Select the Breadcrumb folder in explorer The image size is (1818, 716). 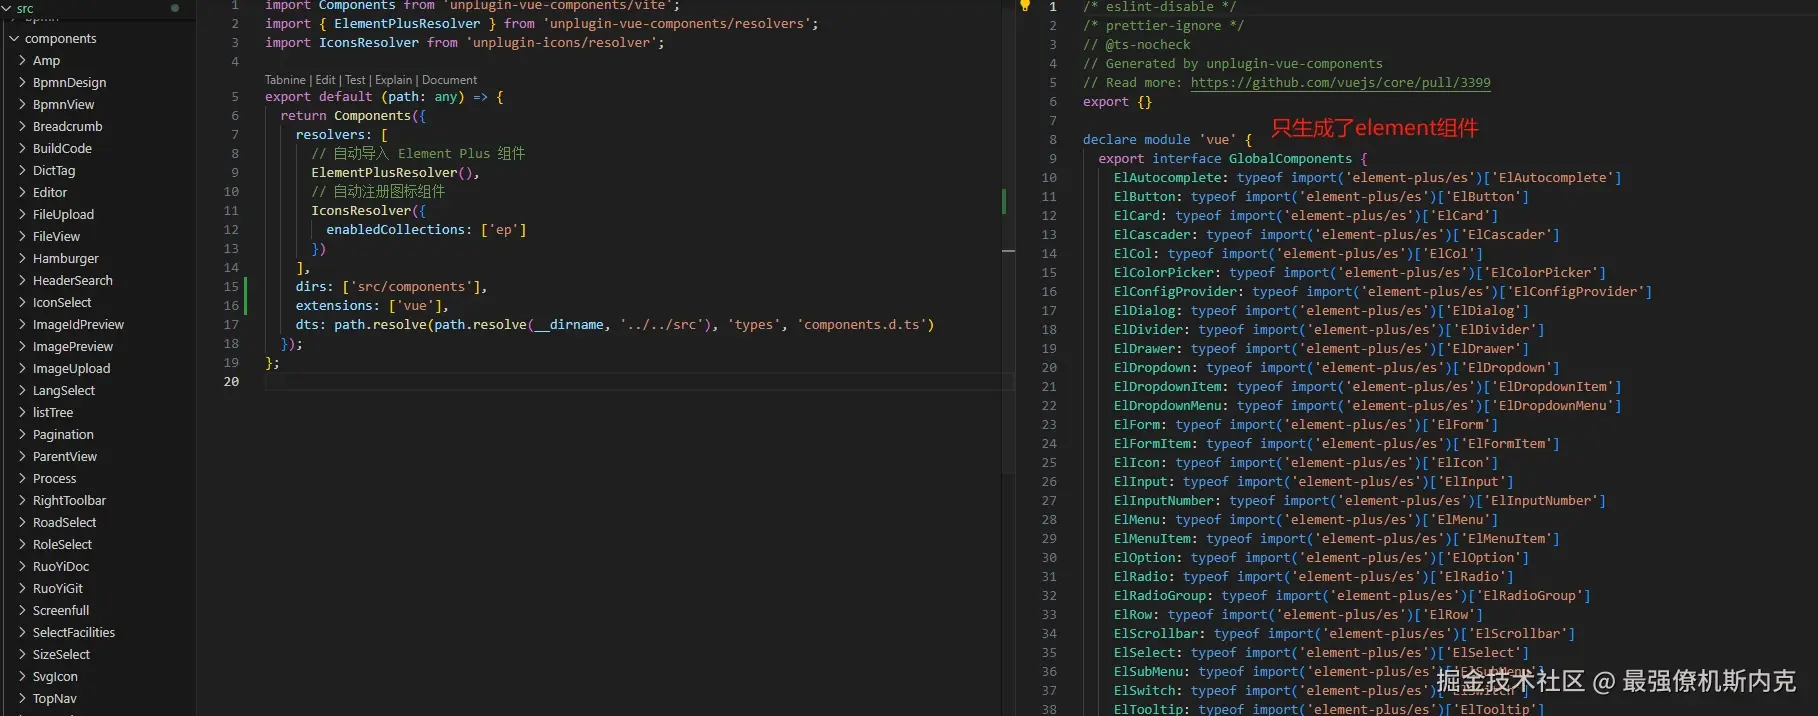[67, 127]
